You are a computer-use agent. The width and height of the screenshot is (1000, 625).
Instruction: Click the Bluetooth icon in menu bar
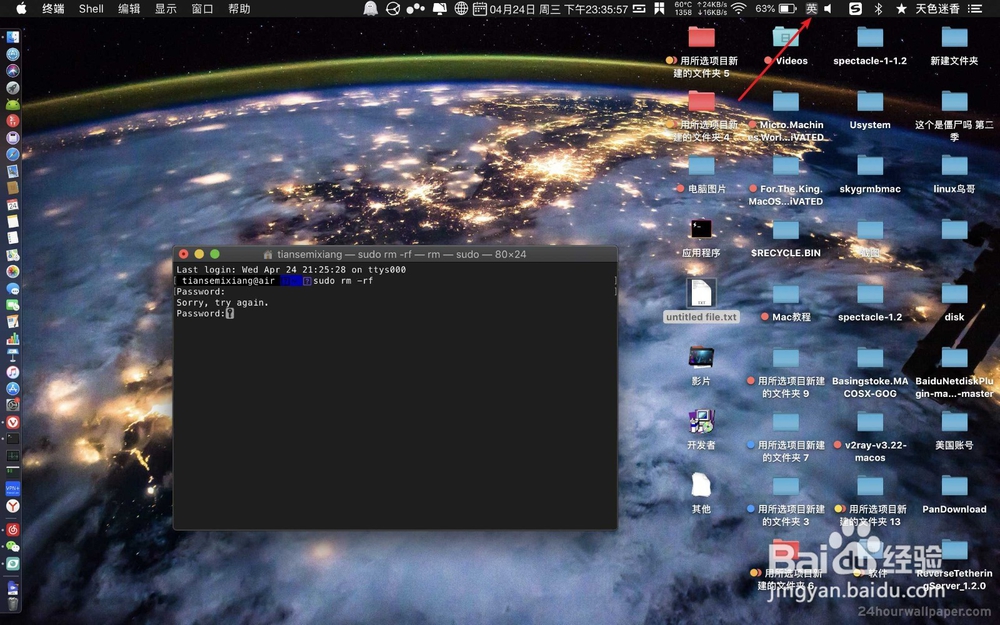[x=878, y=8]
